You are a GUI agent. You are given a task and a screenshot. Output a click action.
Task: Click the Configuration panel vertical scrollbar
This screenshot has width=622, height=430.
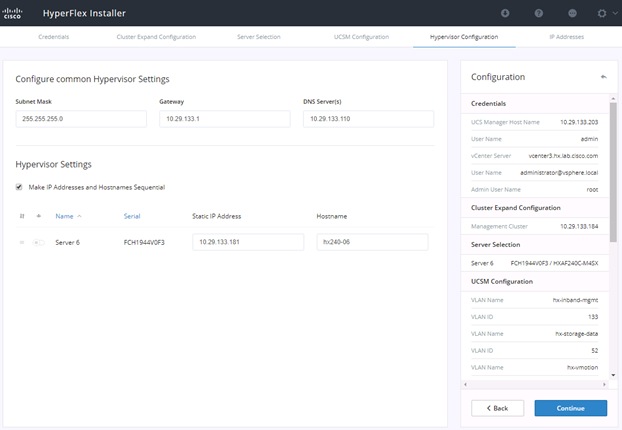[613, 171]
